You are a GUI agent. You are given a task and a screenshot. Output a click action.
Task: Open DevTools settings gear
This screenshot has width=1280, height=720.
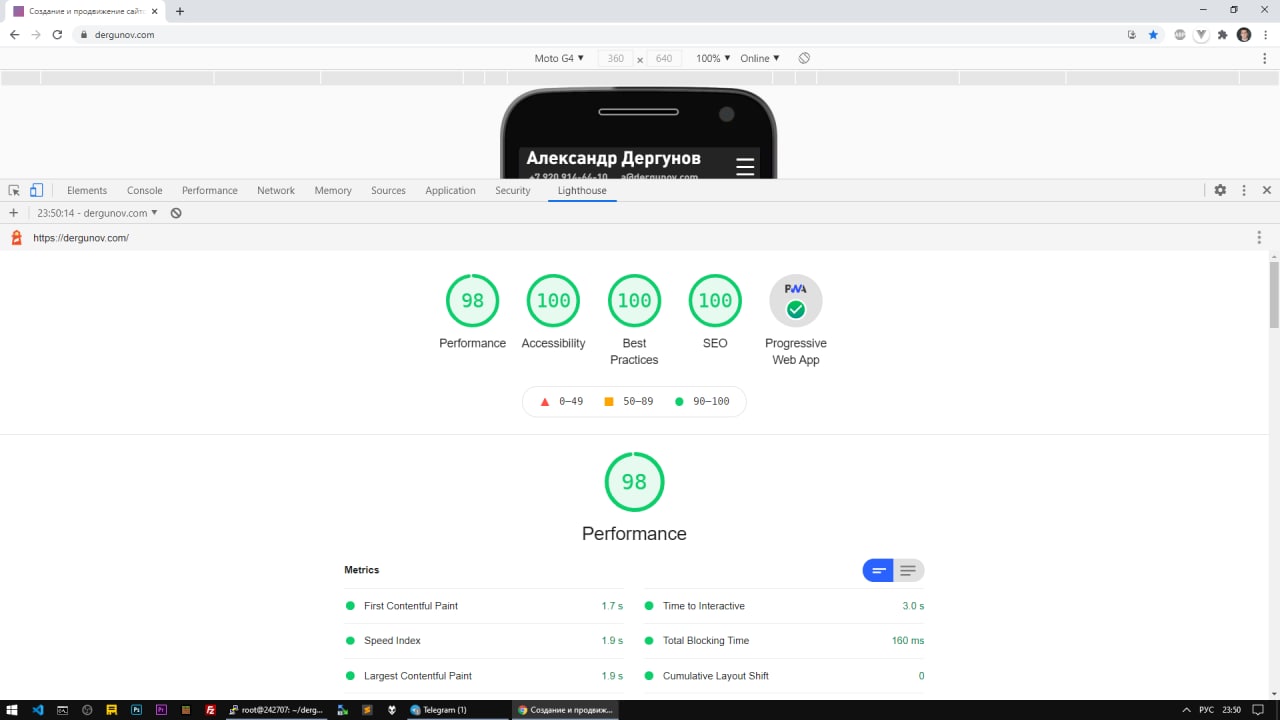1220,190
